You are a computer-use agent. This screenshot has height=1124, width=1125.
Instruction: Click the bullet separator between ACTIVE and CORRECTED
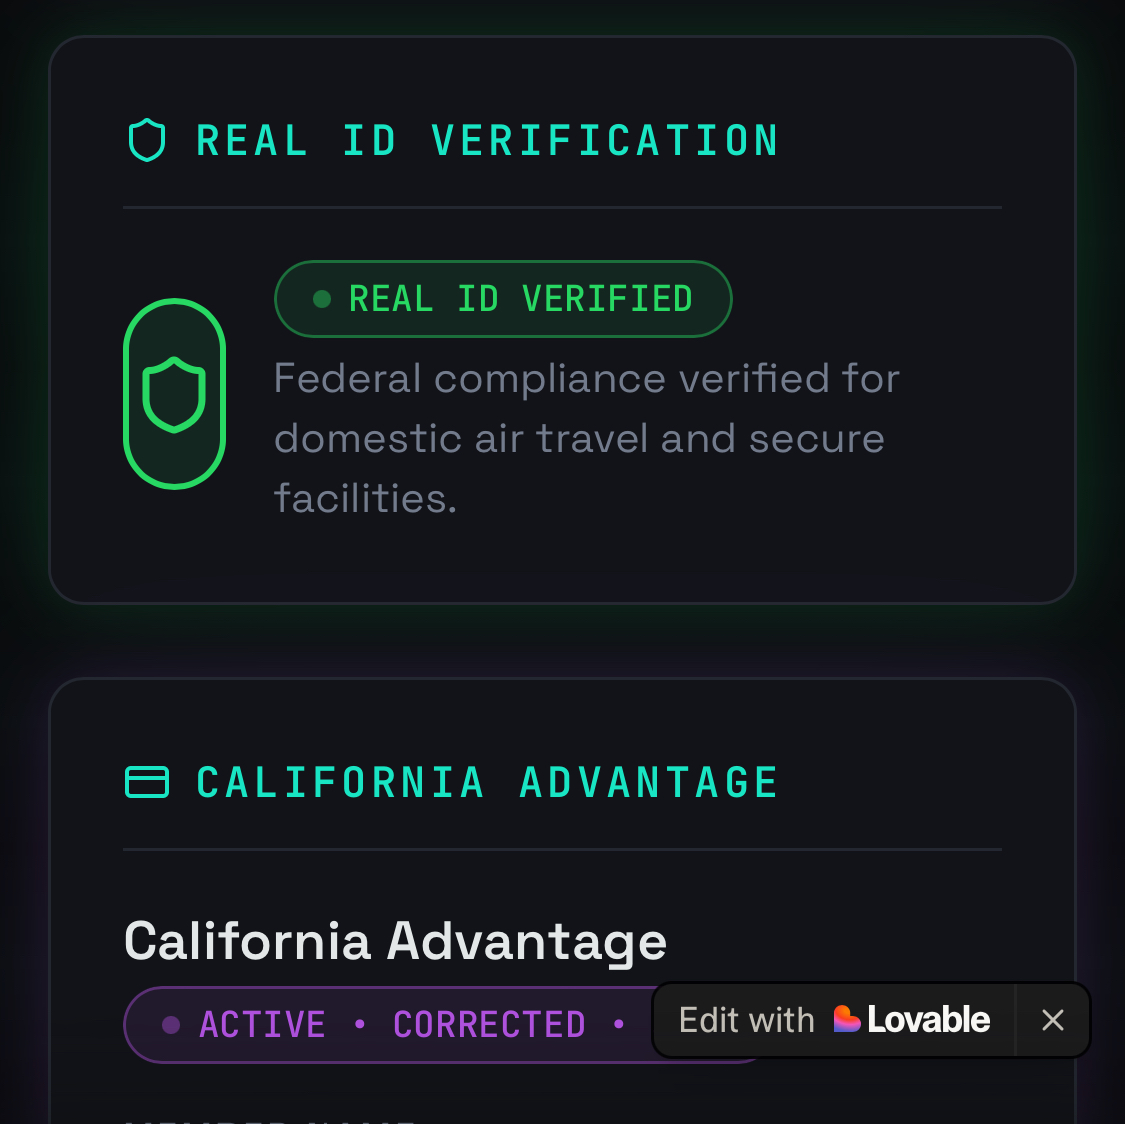pos(360,1025)
